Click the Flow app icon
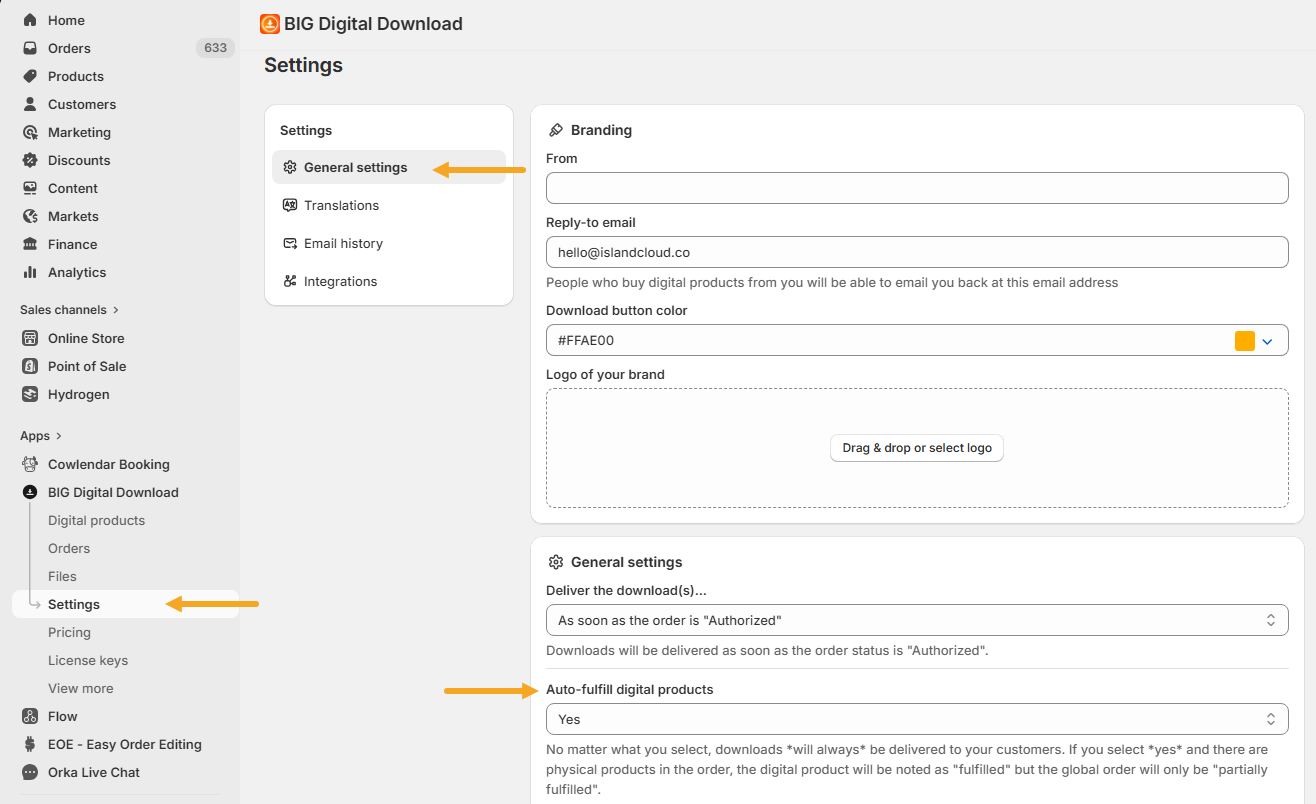1316x804 pixels. [x=30, y=716]
